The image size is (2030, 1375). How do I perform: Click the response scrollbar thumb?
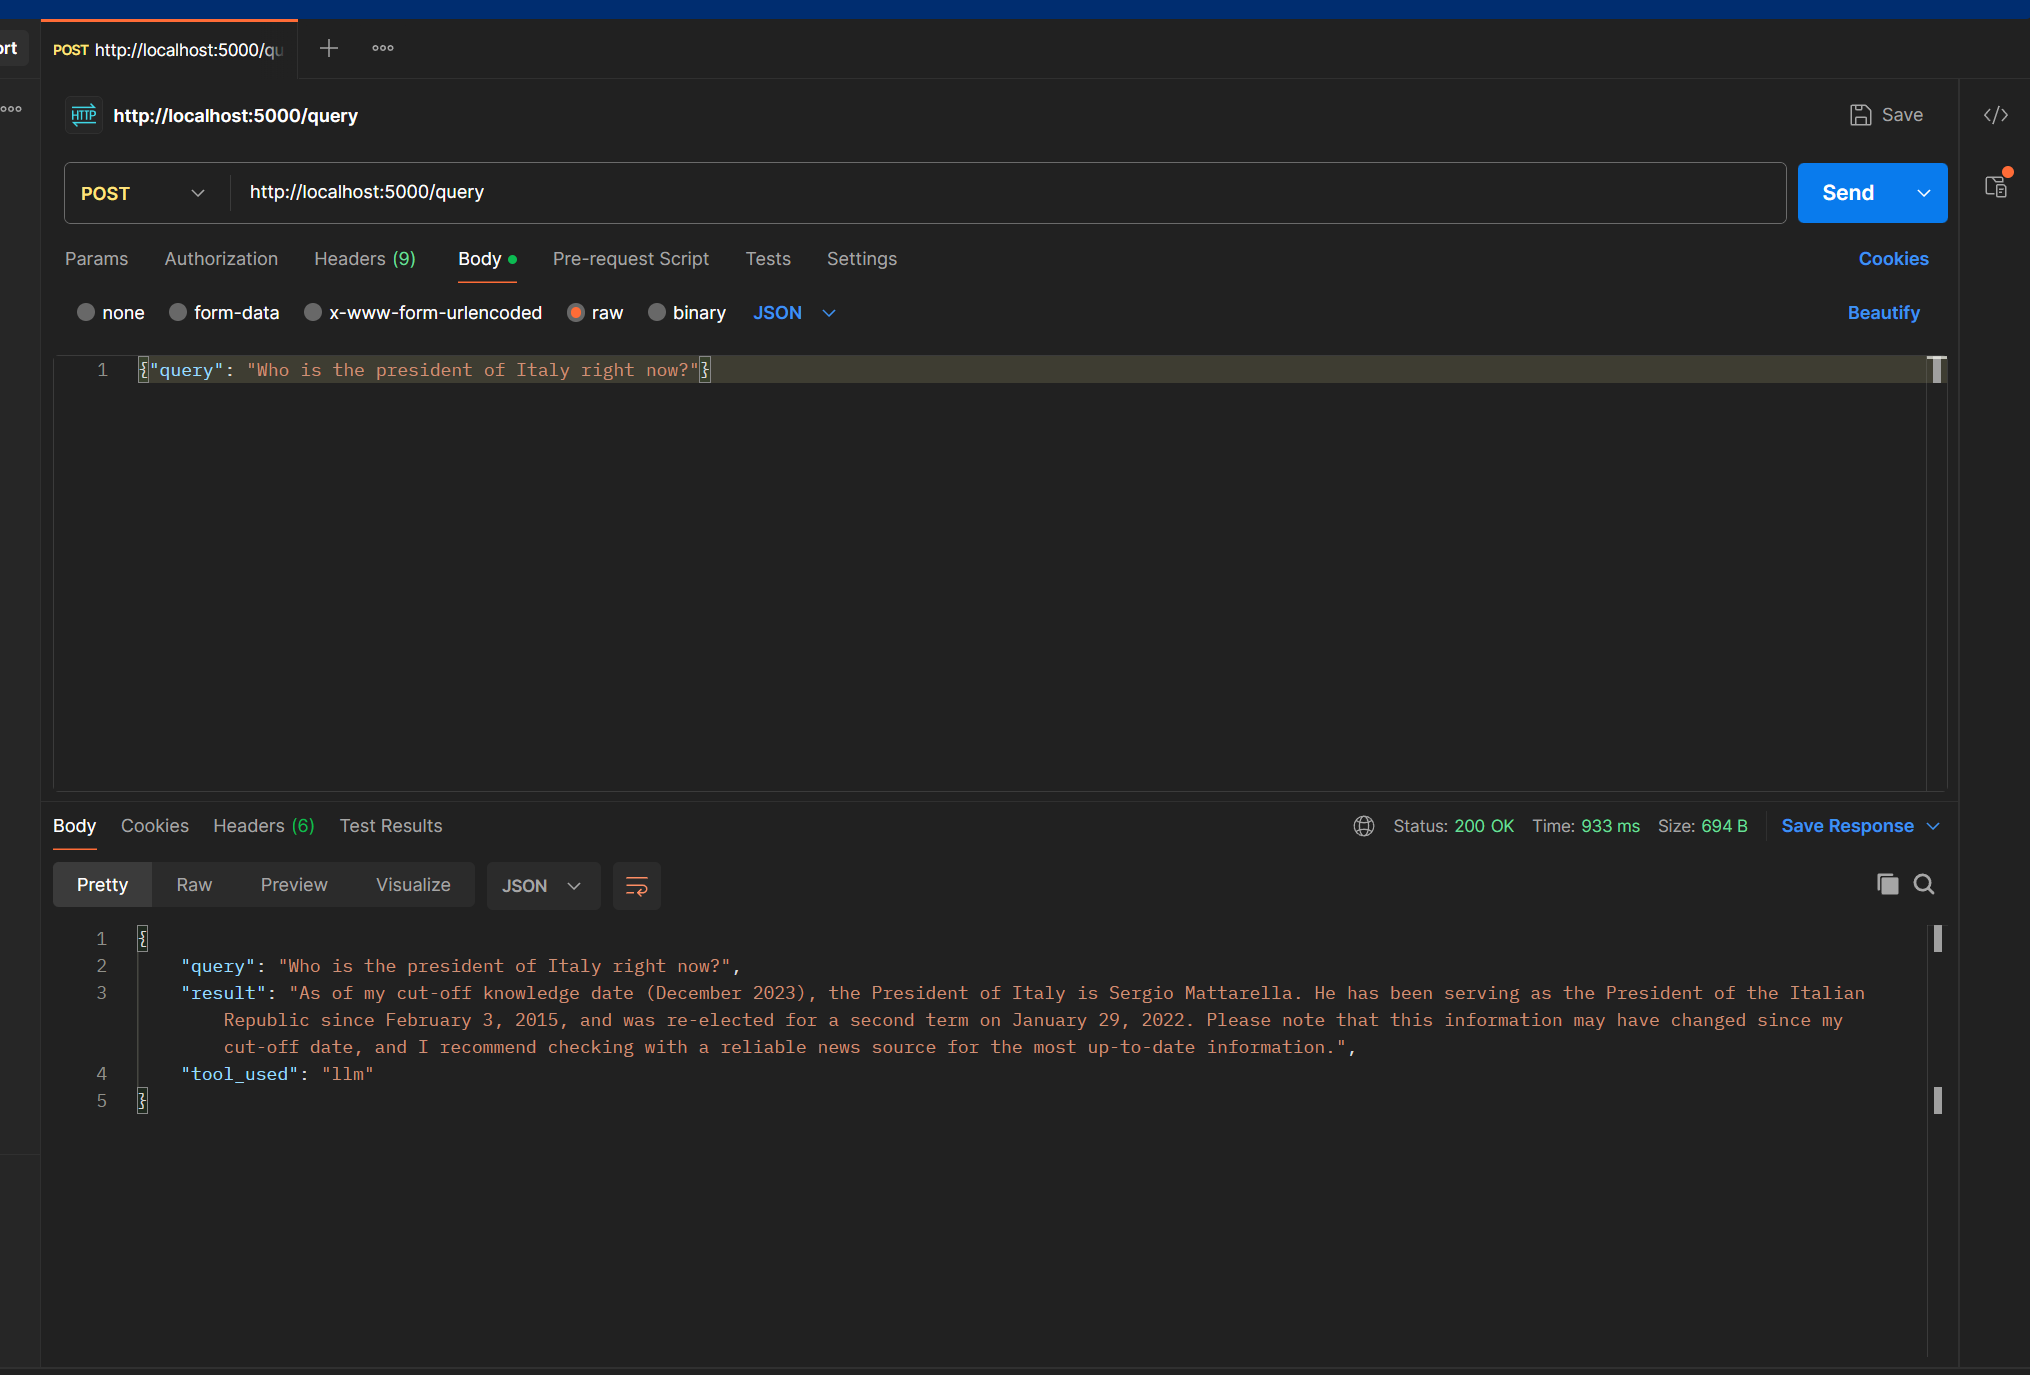1937,939
